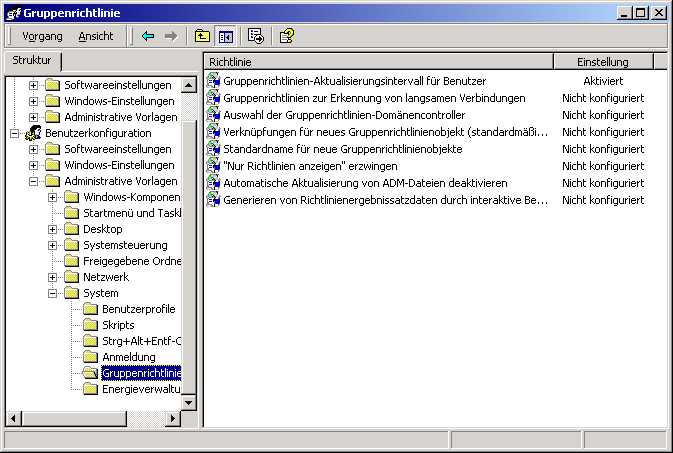Click policy icon for Erkennung von langsamen Verbindungen
This screenshot has width=673, height=453.
[213, 98]
